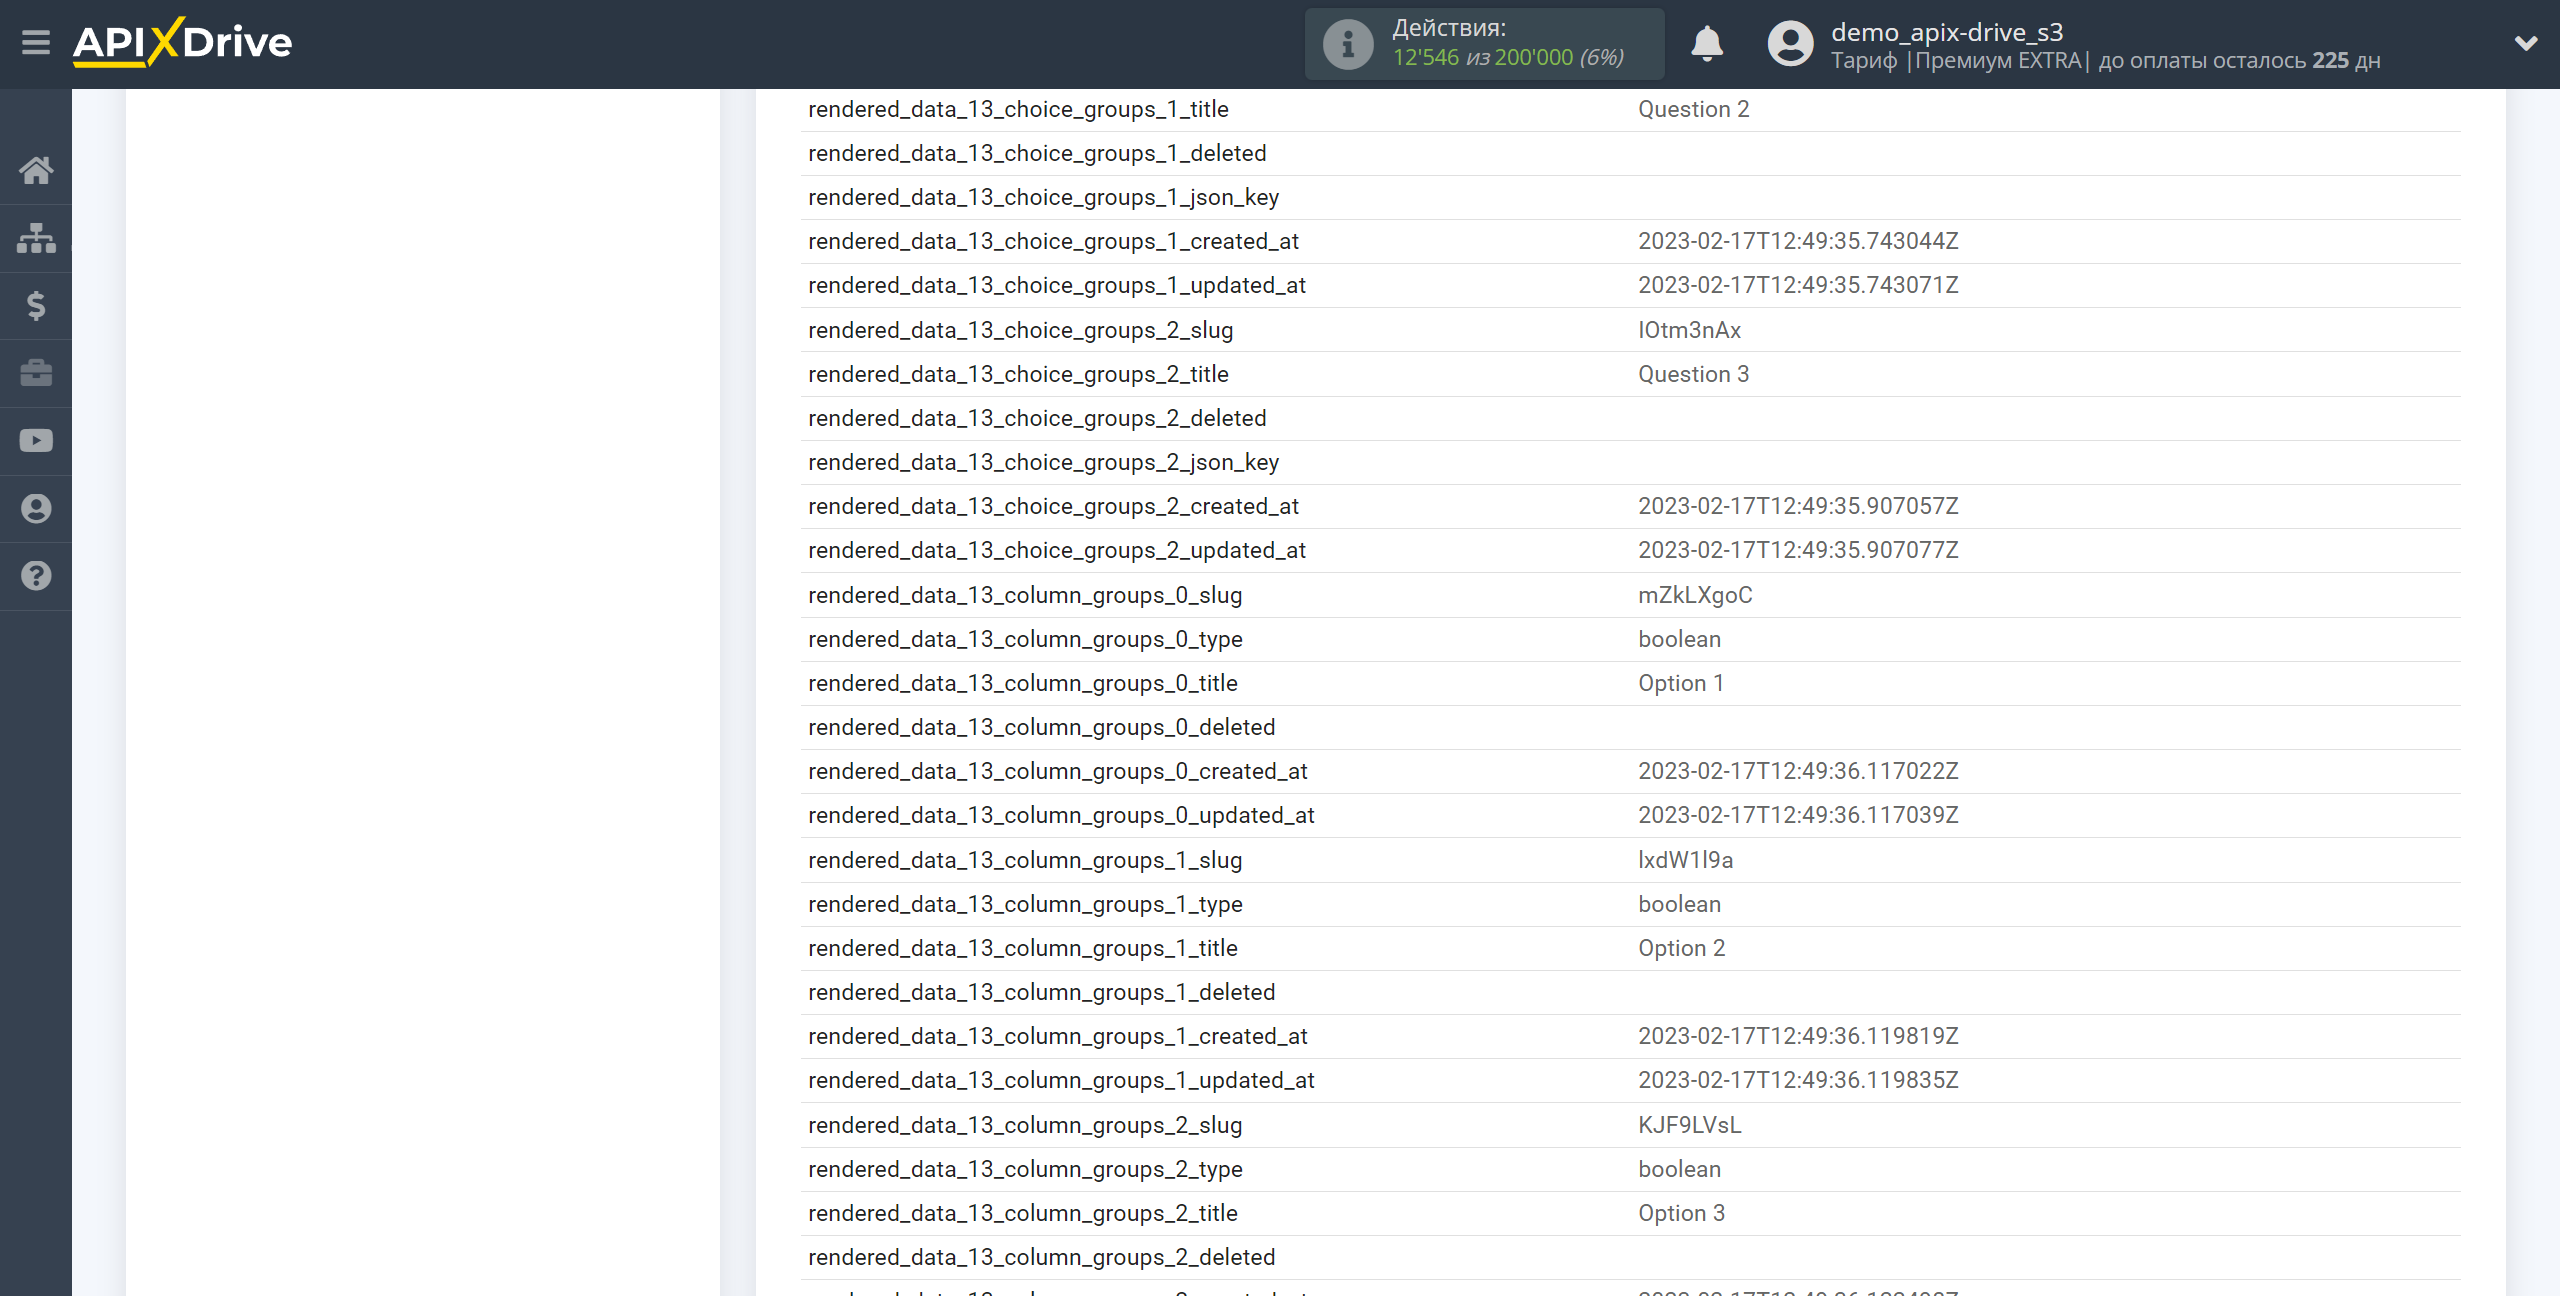Select rendered_data_13_choice_groups_1_title field name
Image resolution: width=2560 pixels, height=1296 pixels.
point(1018,109)
